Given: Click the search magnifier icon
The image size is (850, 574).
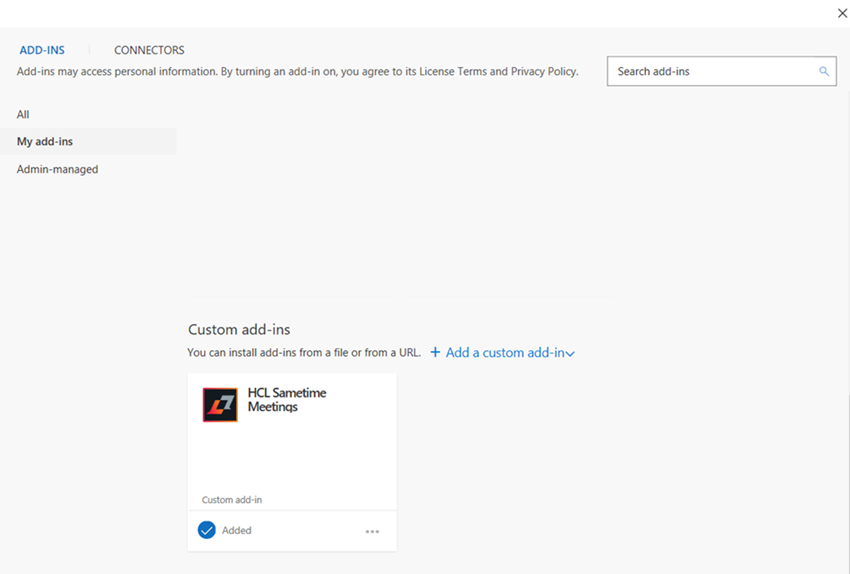Looking at the screenshot, I should pyautogui.click(x=824, y=71).
